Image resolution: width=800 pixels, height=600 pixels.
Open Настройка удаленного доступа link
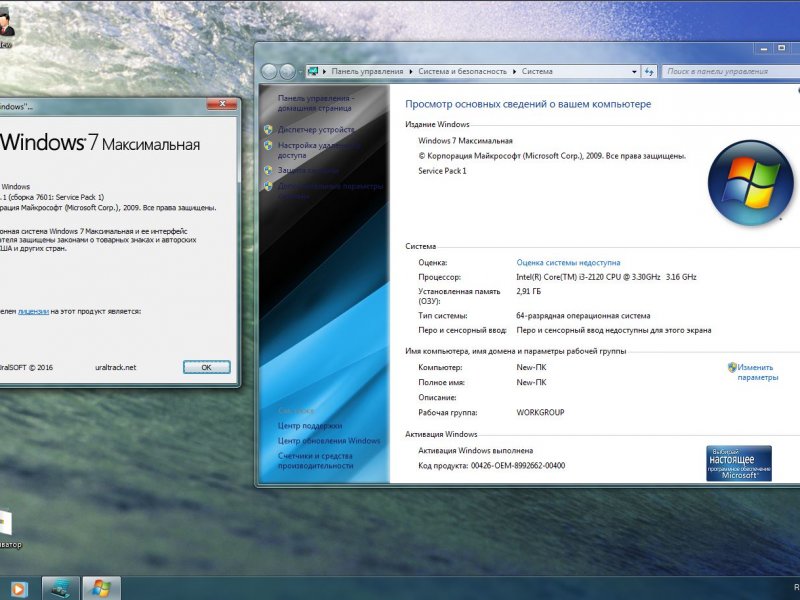coord(319,150)
